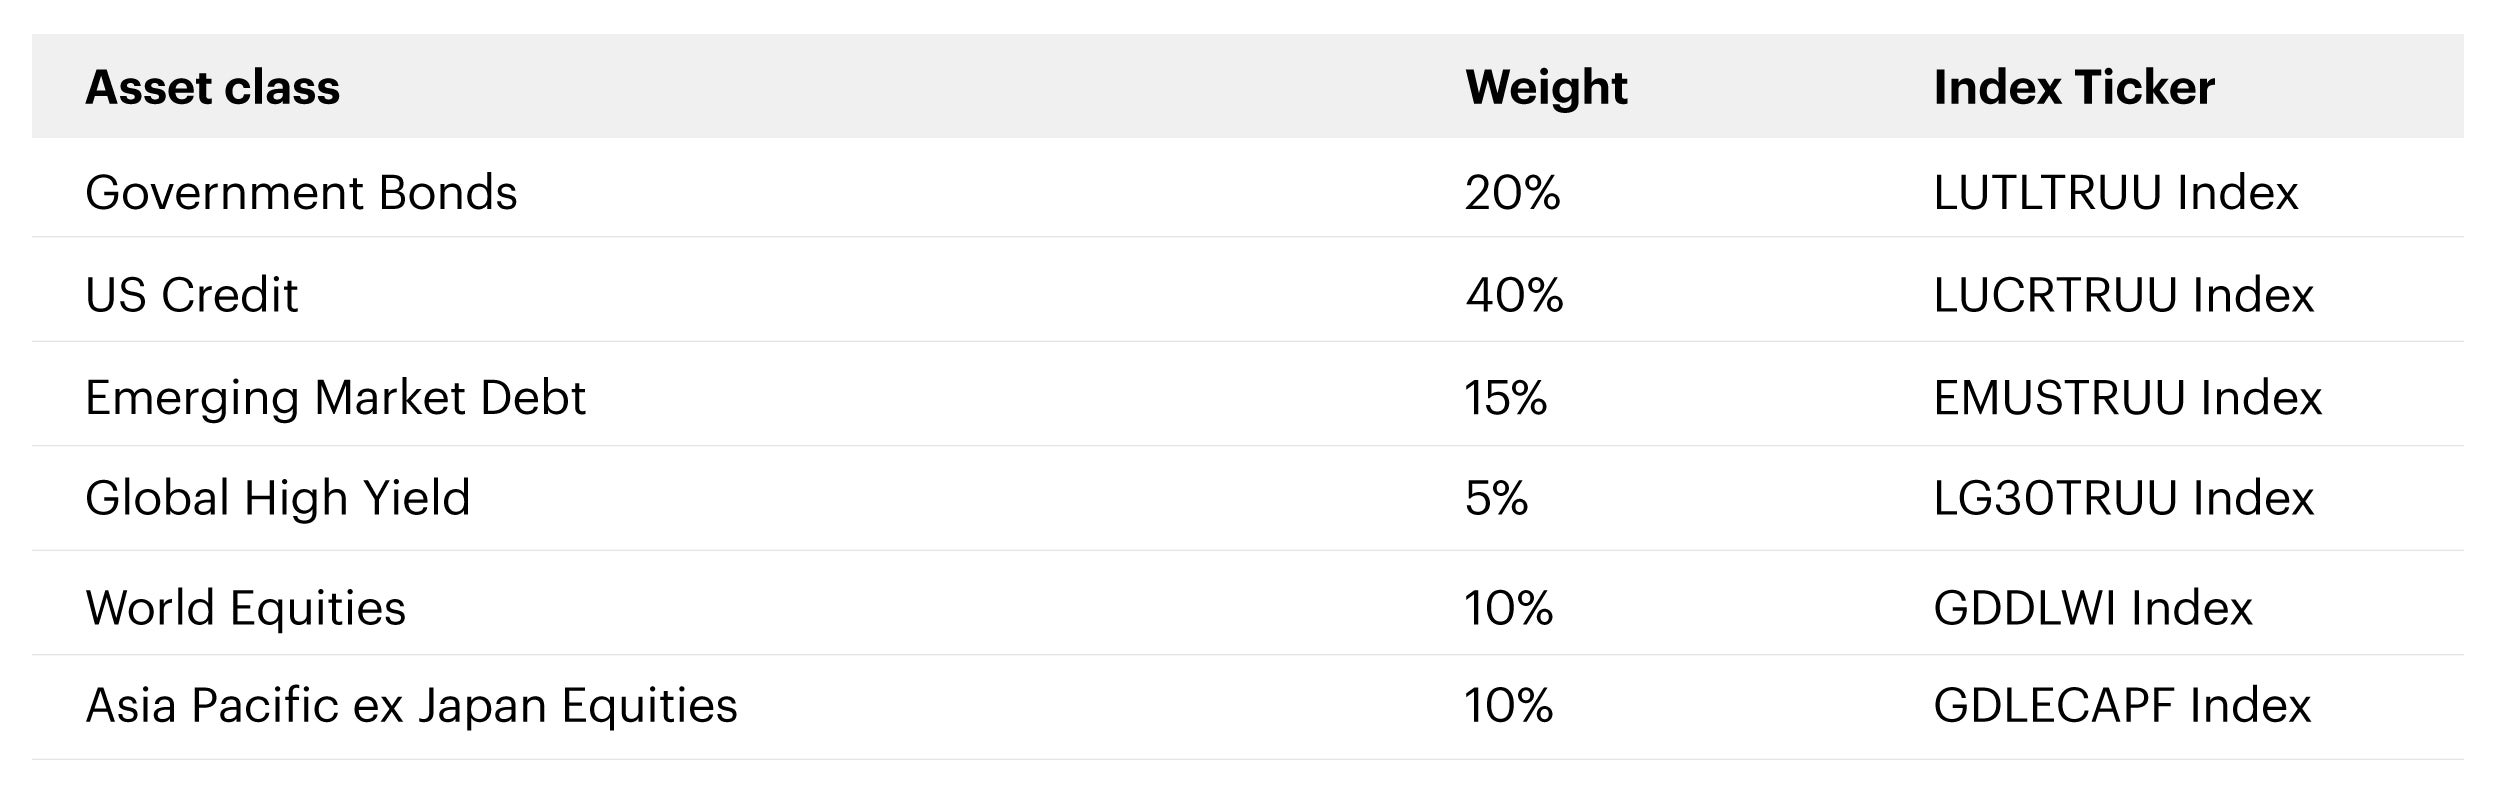Image resolution: width=2496 pixels, height=797 pixels.
Task: Select the LG30TRUU Index ticker
Action: (x=2123, y=498)
